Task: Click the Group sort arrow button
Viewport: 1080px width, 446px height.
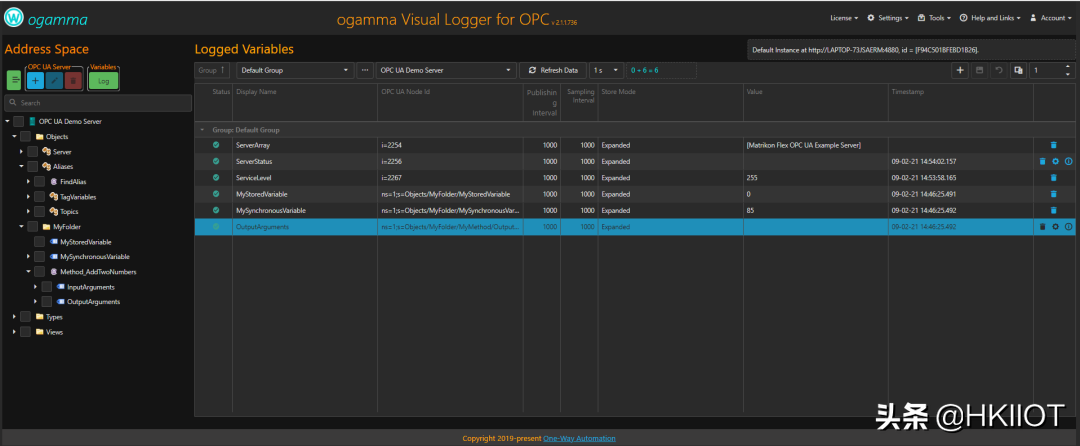Action: pos(212,70)
